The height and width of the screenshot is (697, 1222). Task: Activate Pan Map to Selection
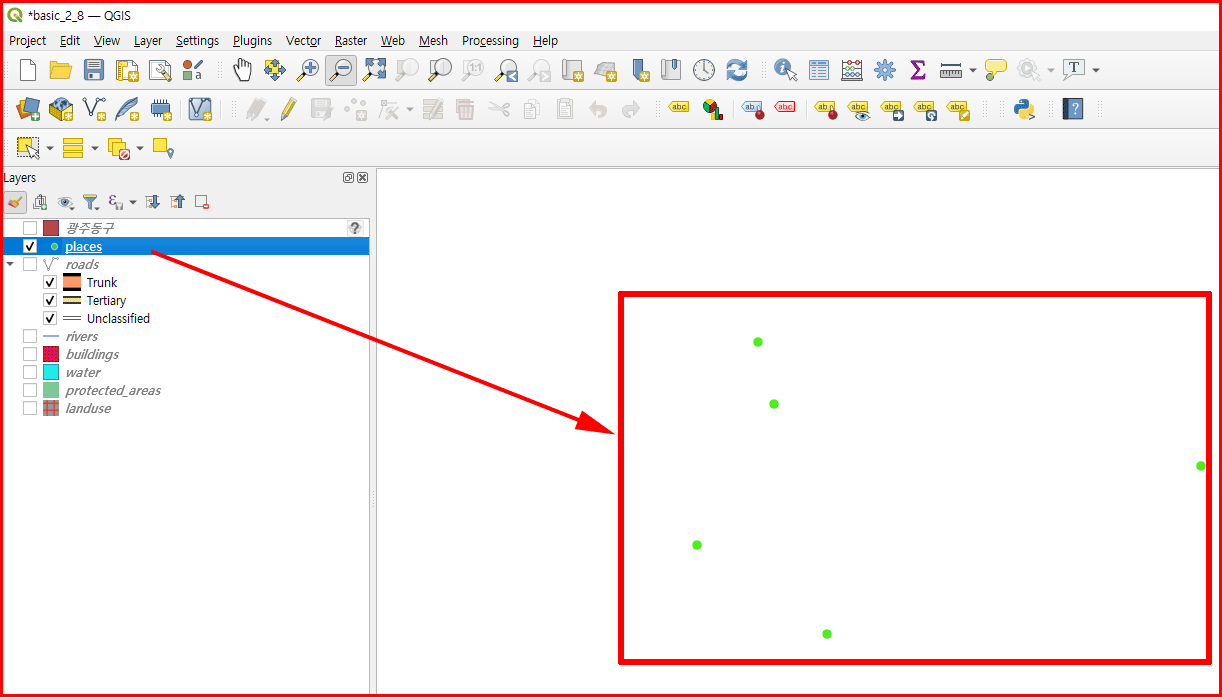[x=275, y=70]
